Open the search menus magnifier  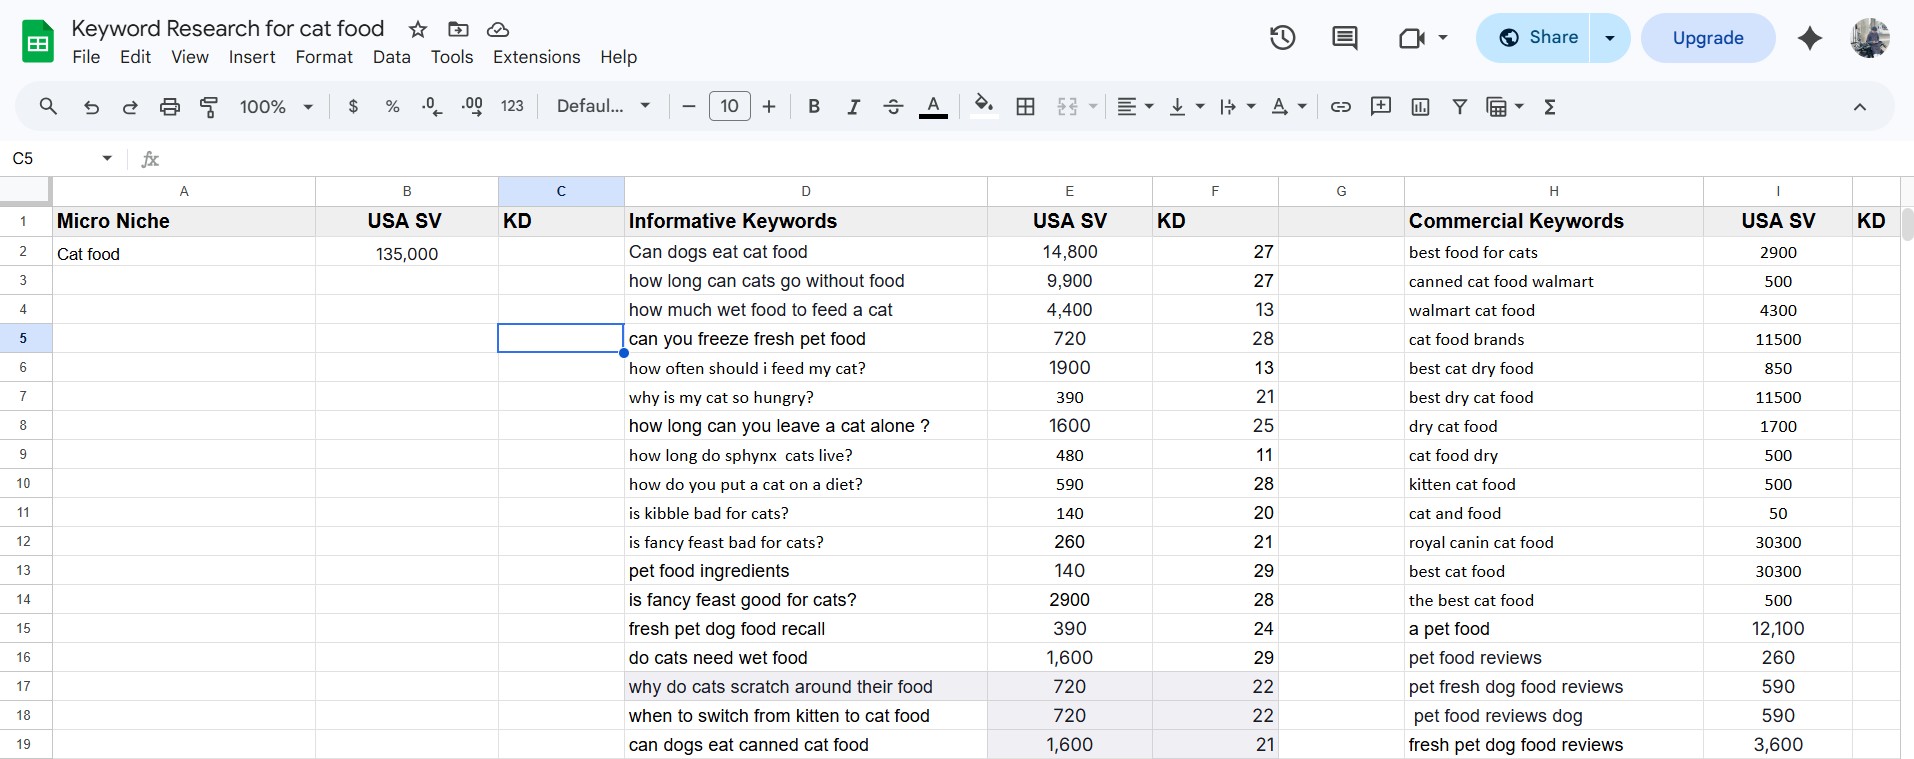(x=48, y=106)
